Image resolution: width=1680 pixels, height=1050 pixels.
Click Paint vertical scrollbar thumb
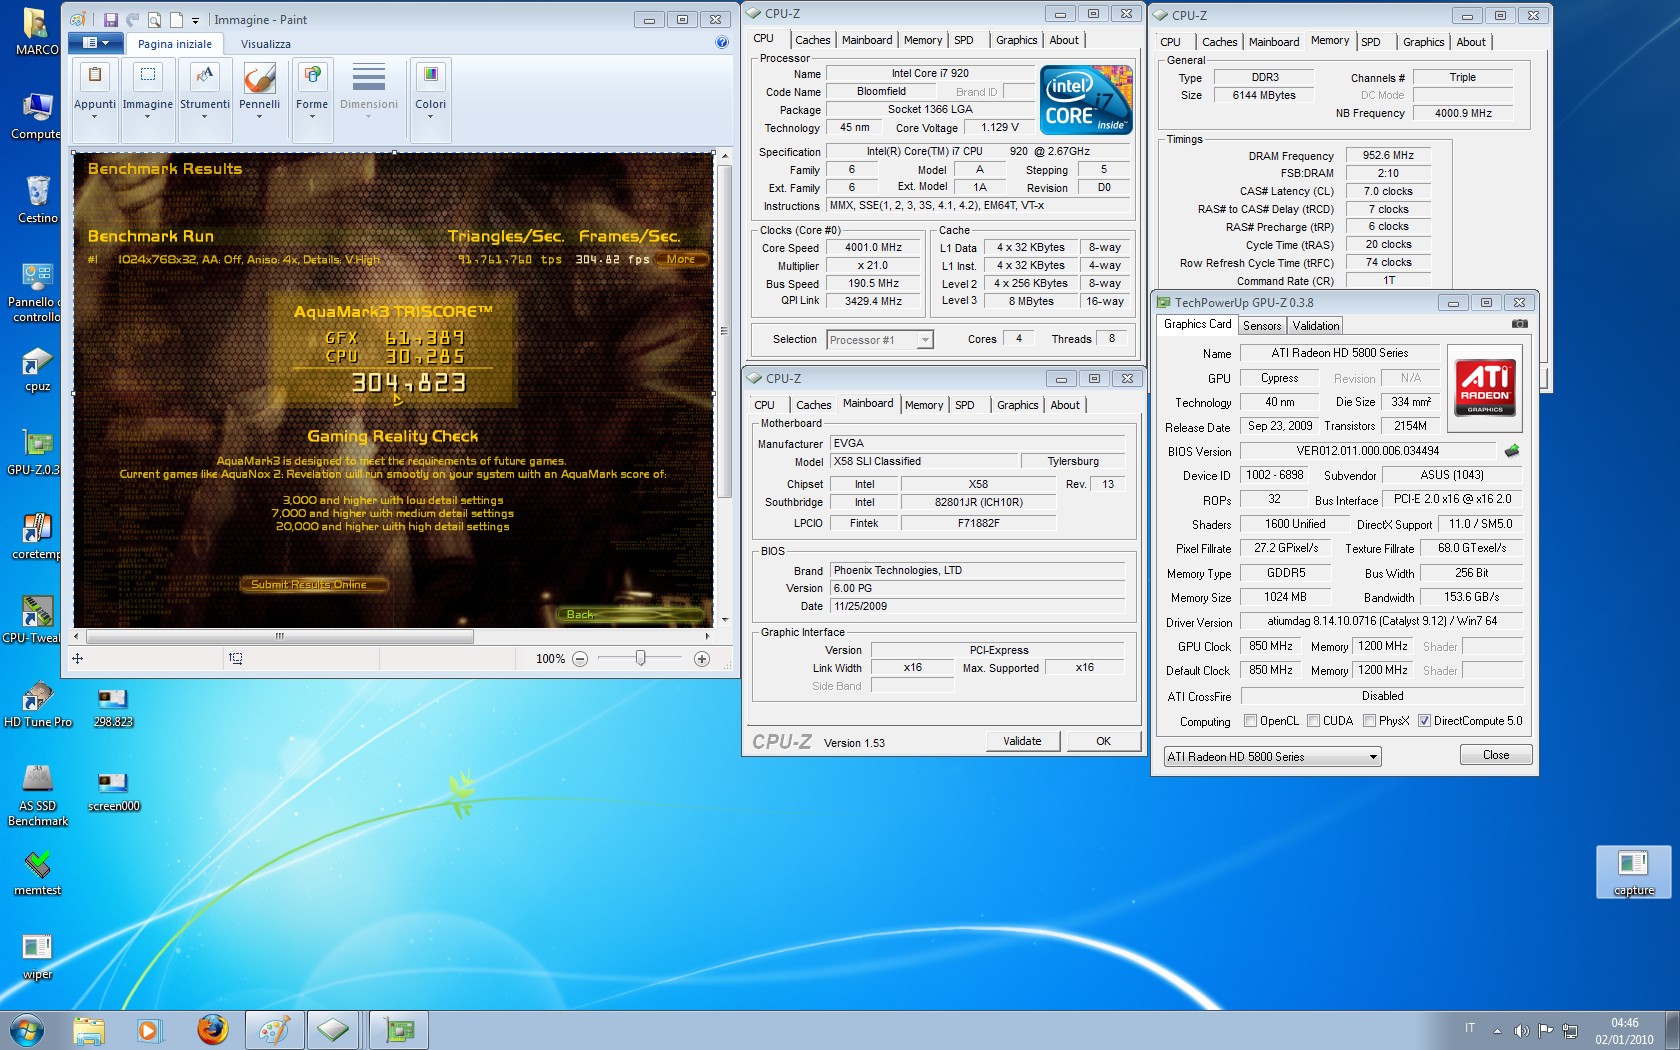(x=725, y=330)
